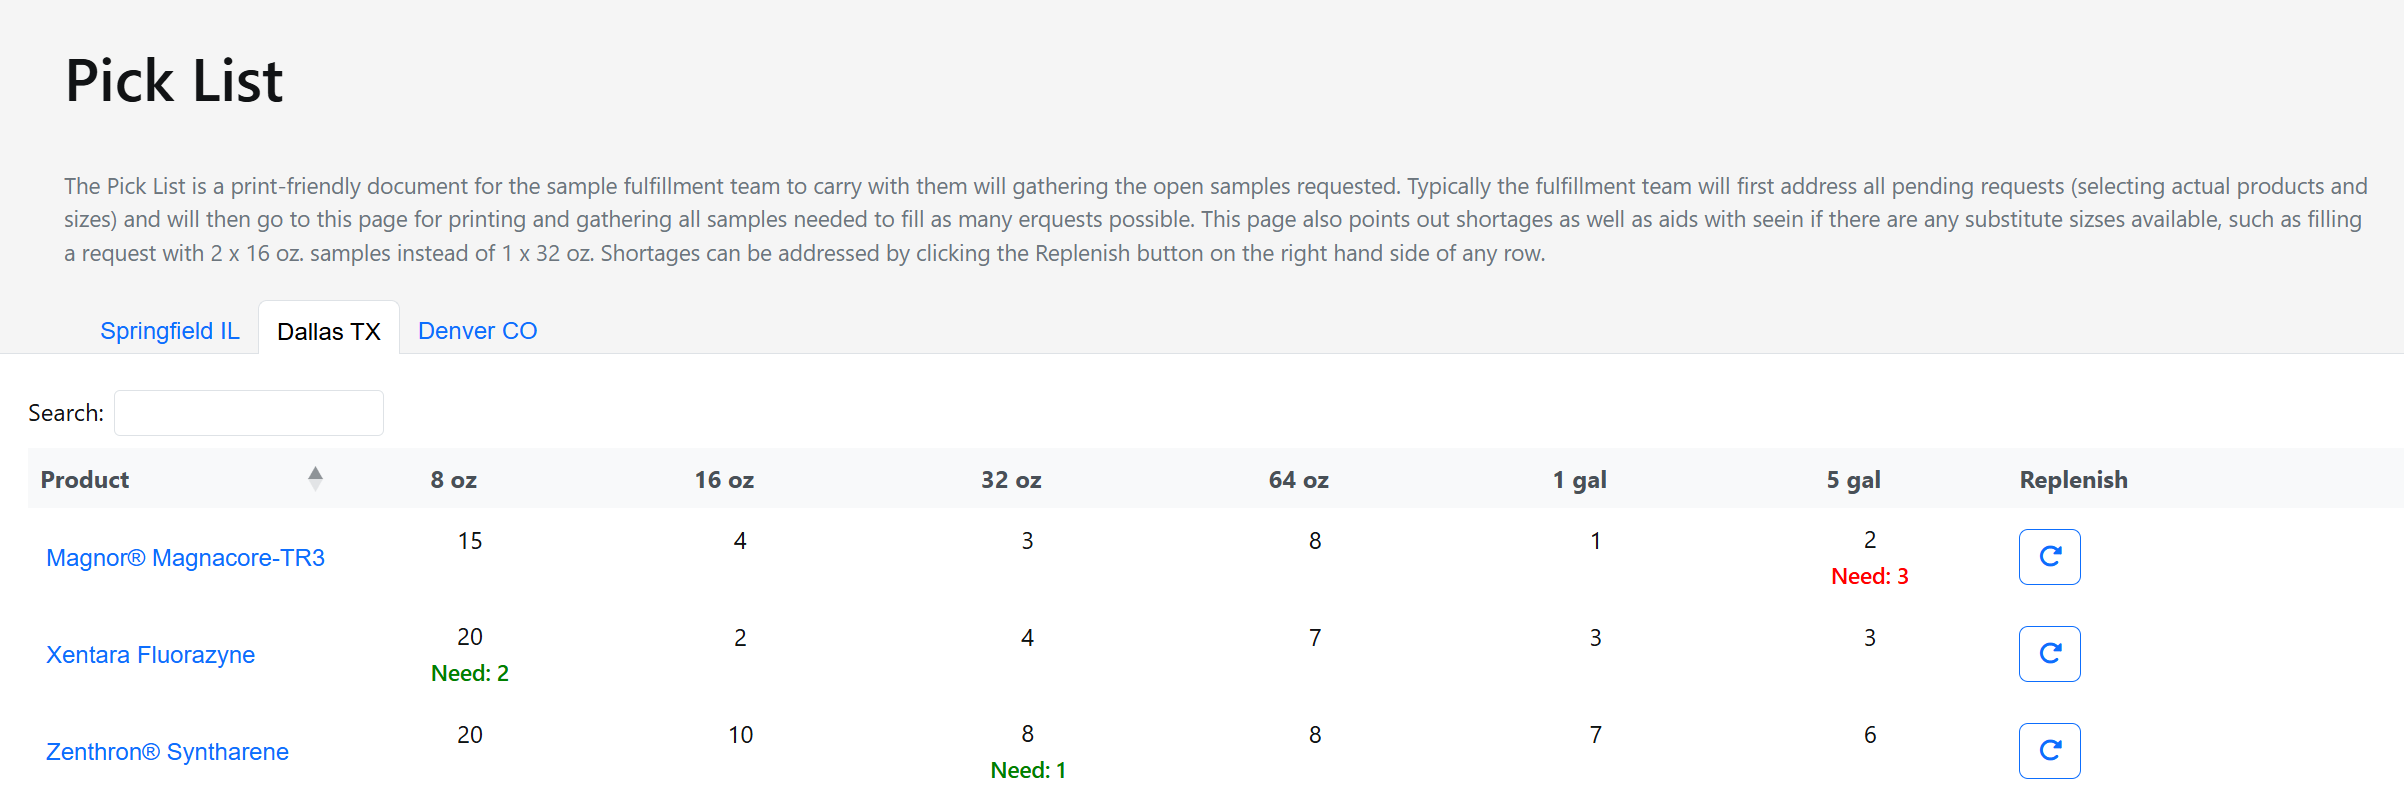This screenshot has height=811, width=2404.
Task: Click the 64 oz column header
Action: [x=1298, y=480]
